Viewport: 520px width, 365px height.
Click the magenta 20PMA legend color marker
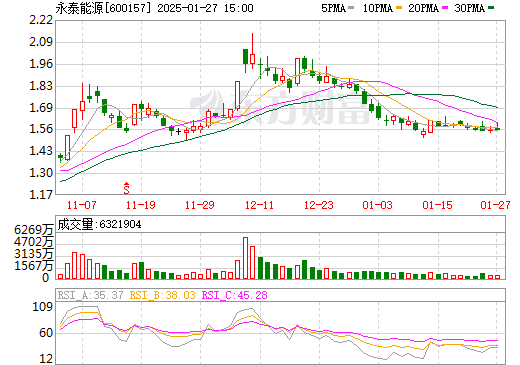point(445,8)
